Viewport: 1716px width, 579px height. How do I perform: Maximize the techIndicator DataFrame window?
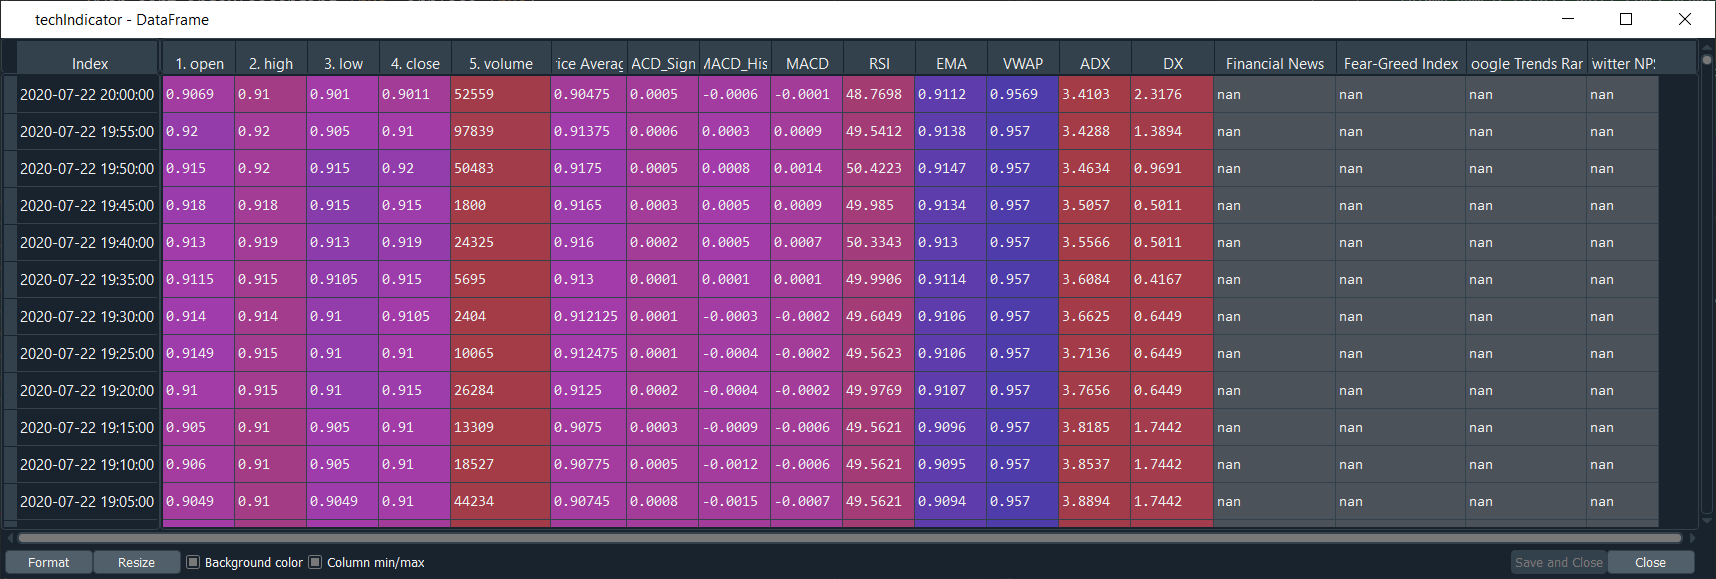[x=1626, y=19]
